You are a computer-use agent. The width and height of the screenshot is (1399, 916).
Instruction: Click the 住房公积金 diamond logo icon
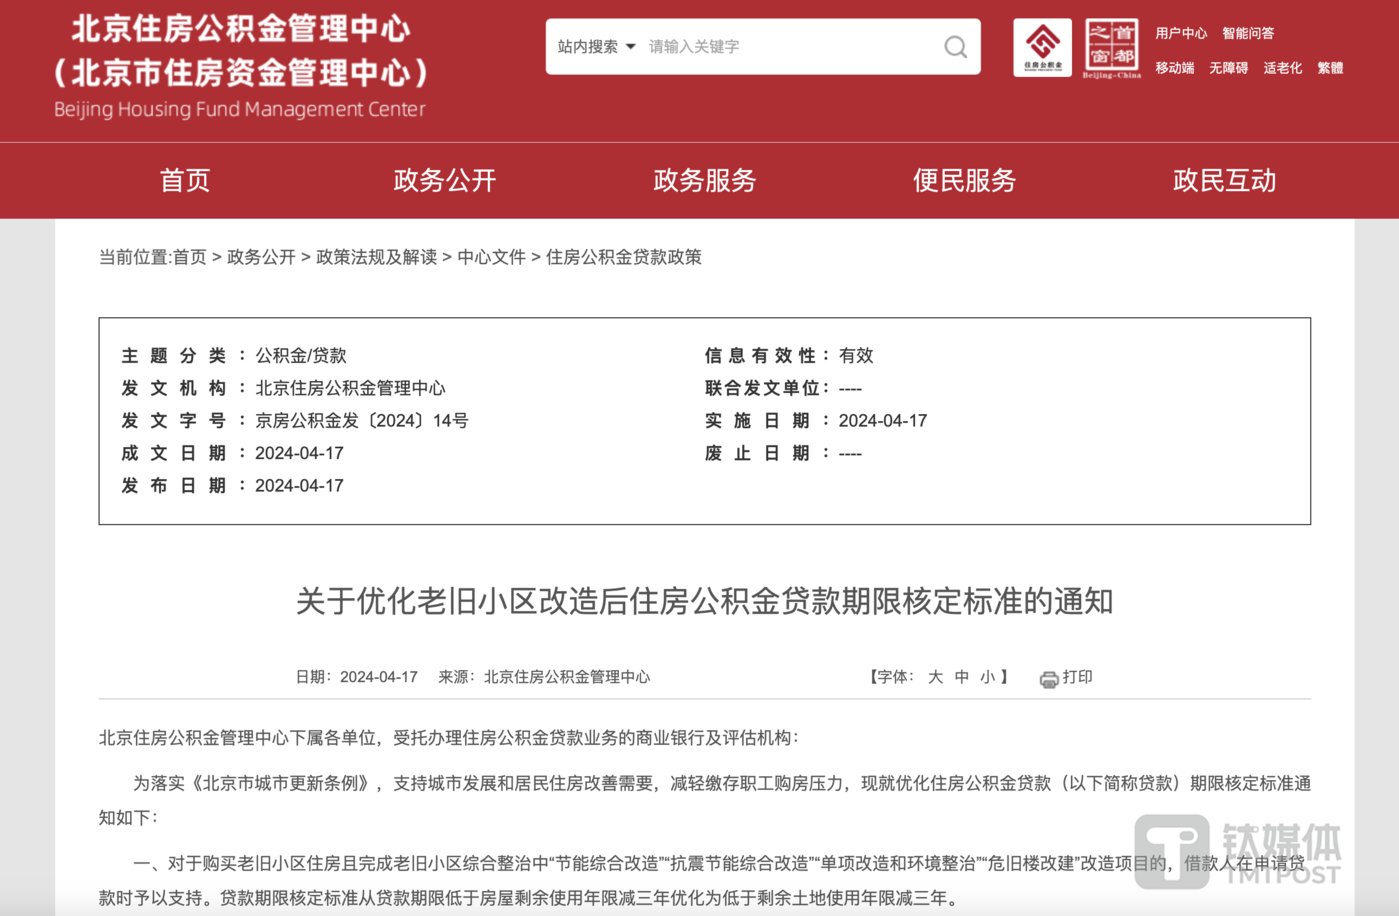[1040, 46]
